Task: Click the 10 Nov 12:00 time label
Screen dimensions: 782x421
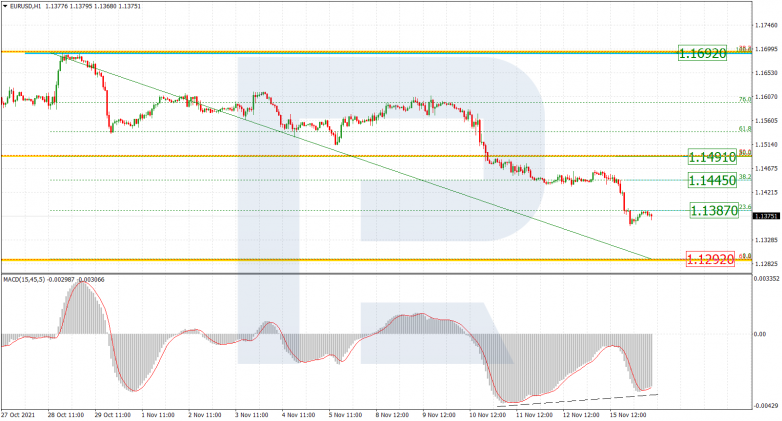Action: (488, 415)
